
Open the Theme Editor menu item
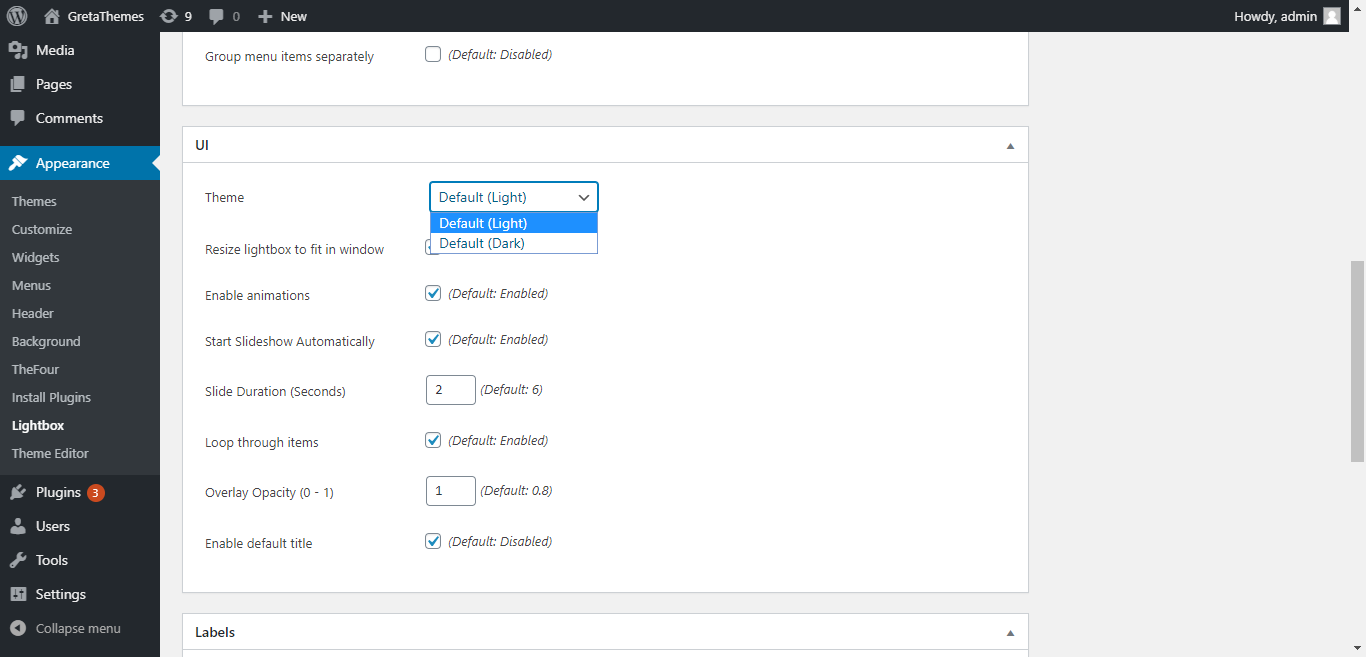coord(50,453)
